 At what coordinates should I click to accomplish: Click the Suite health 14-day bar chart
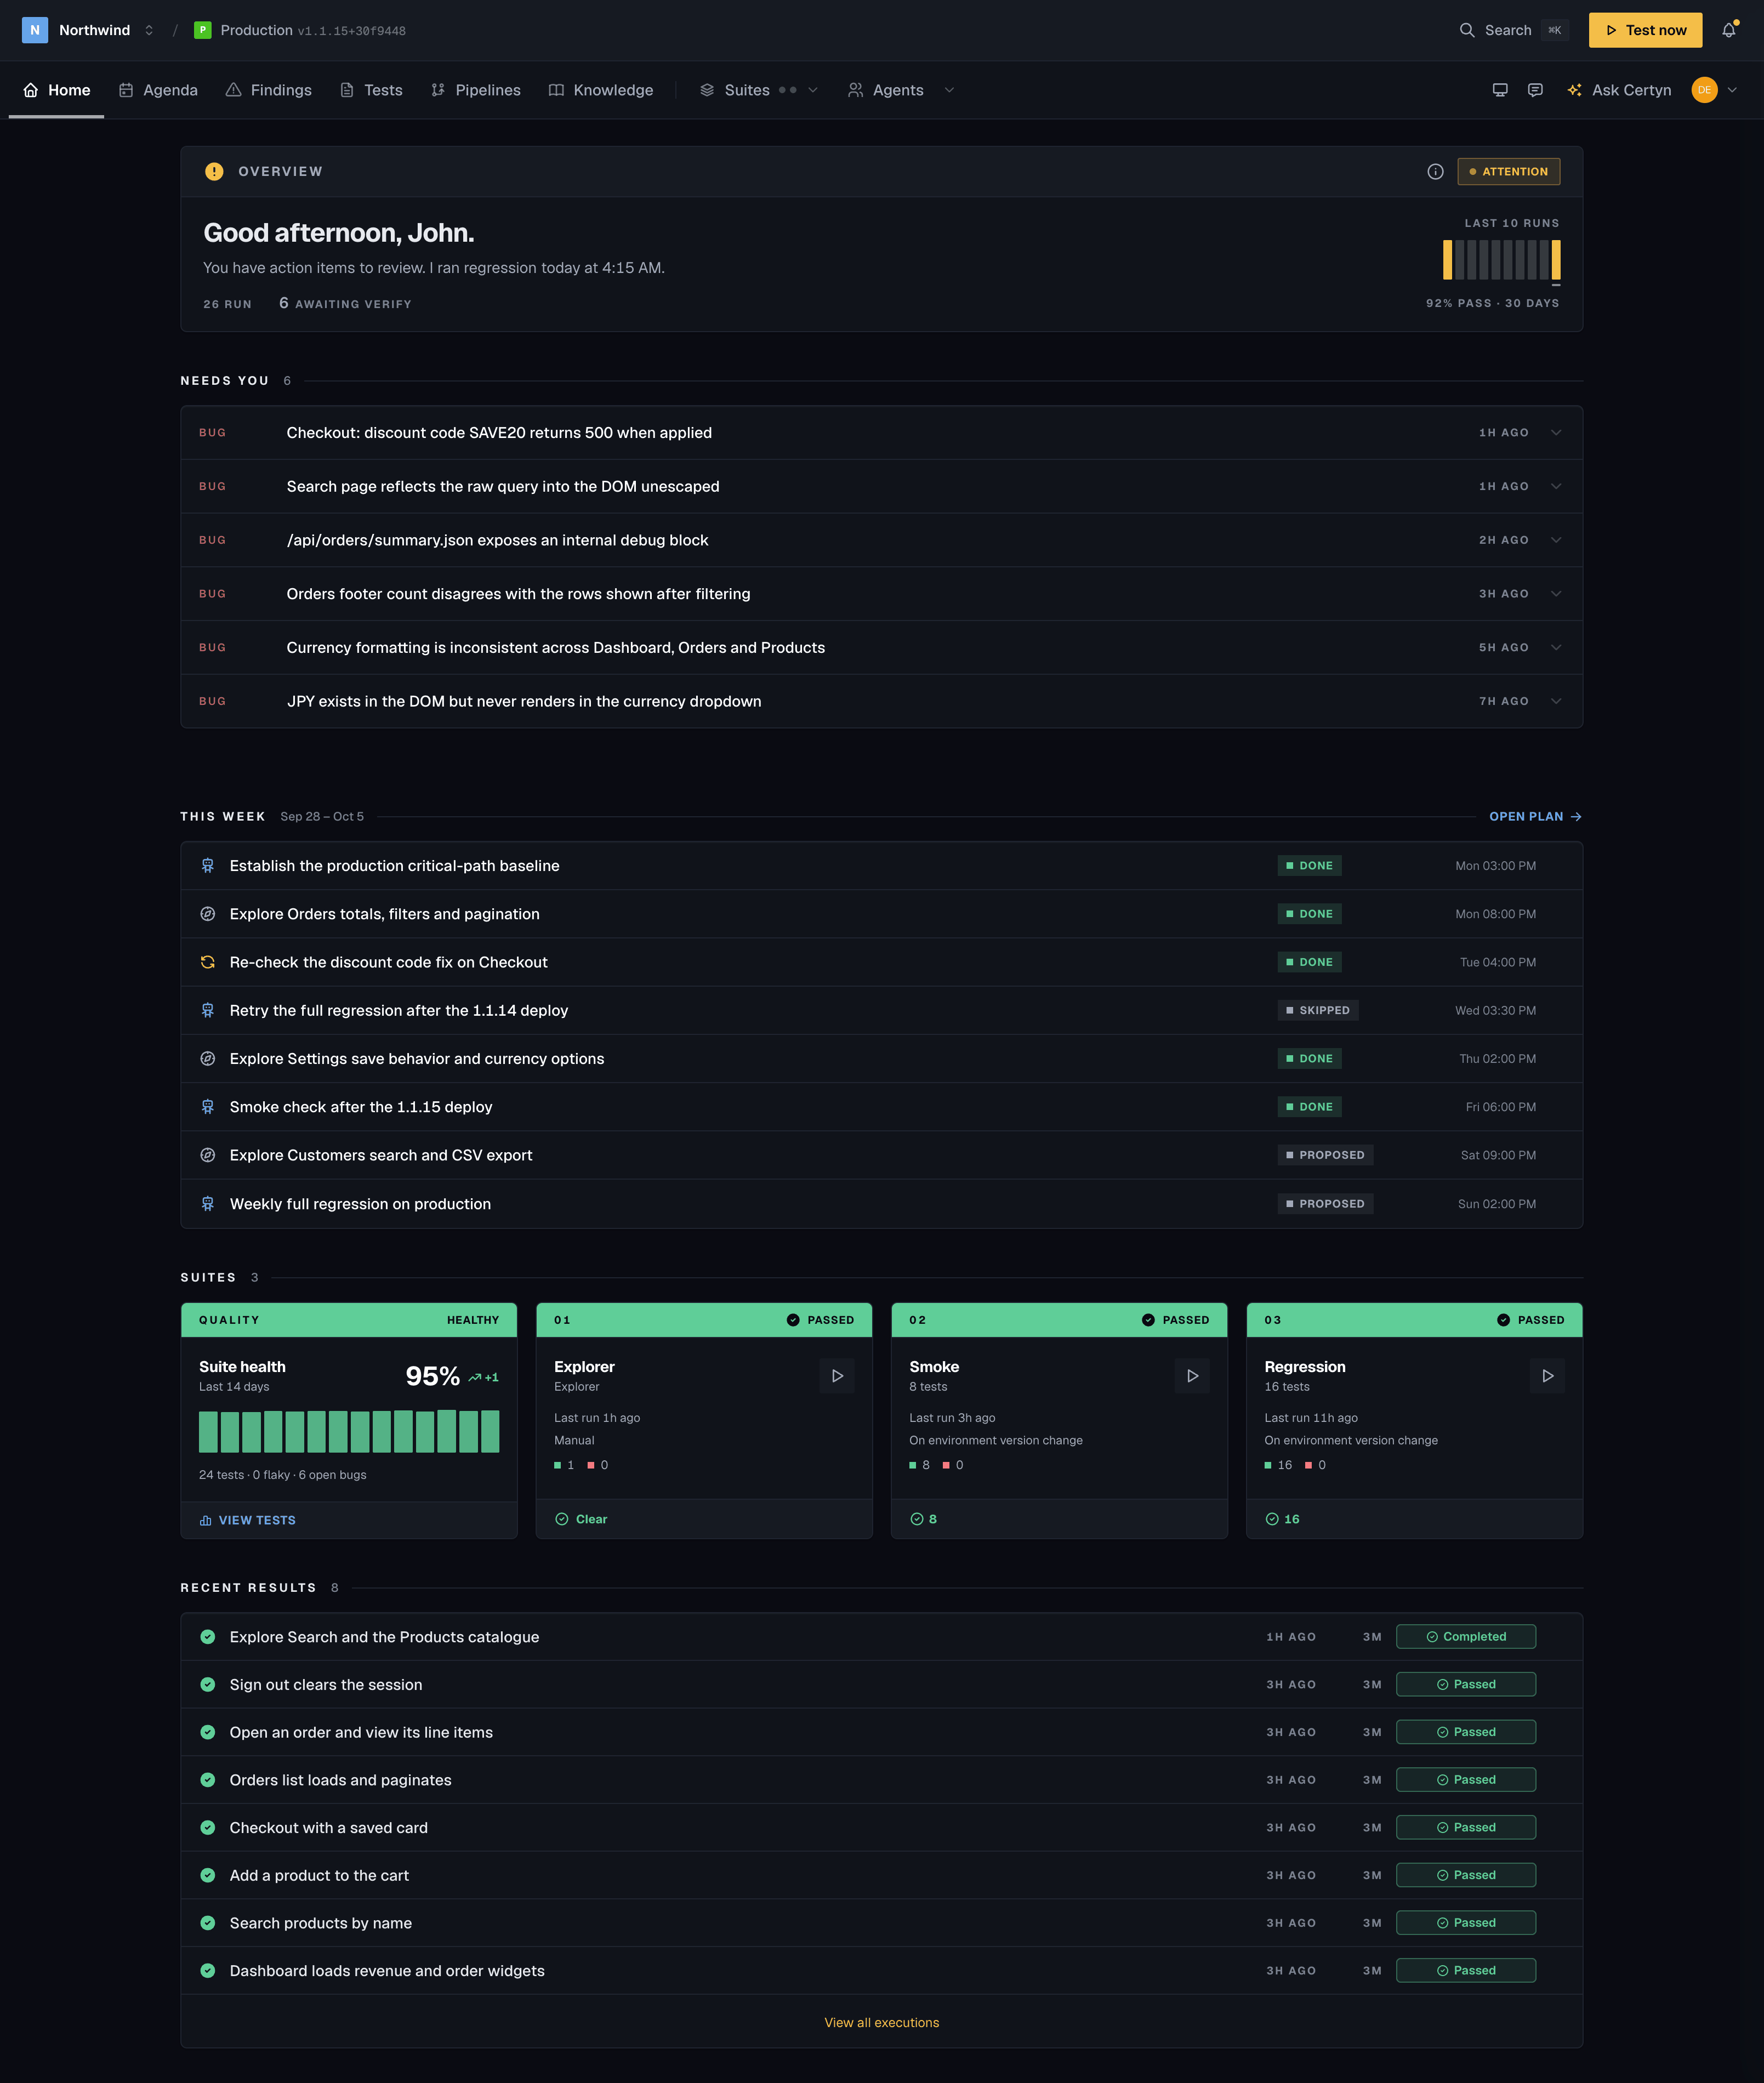[349, 1431]
